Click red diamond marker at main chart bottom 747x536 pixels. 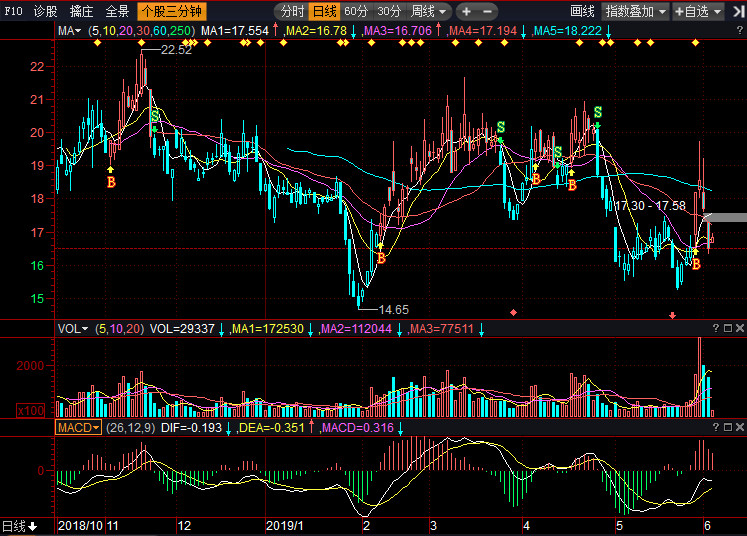tap(514, 313)
